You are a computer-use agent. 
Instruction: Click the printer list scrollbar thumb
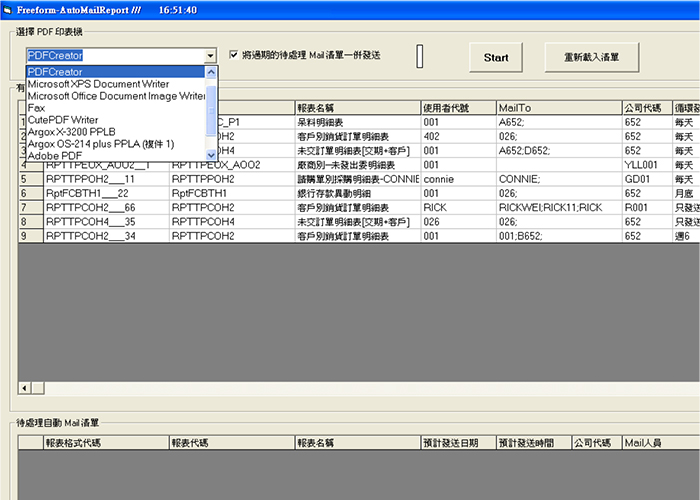(x=211, y=110)
